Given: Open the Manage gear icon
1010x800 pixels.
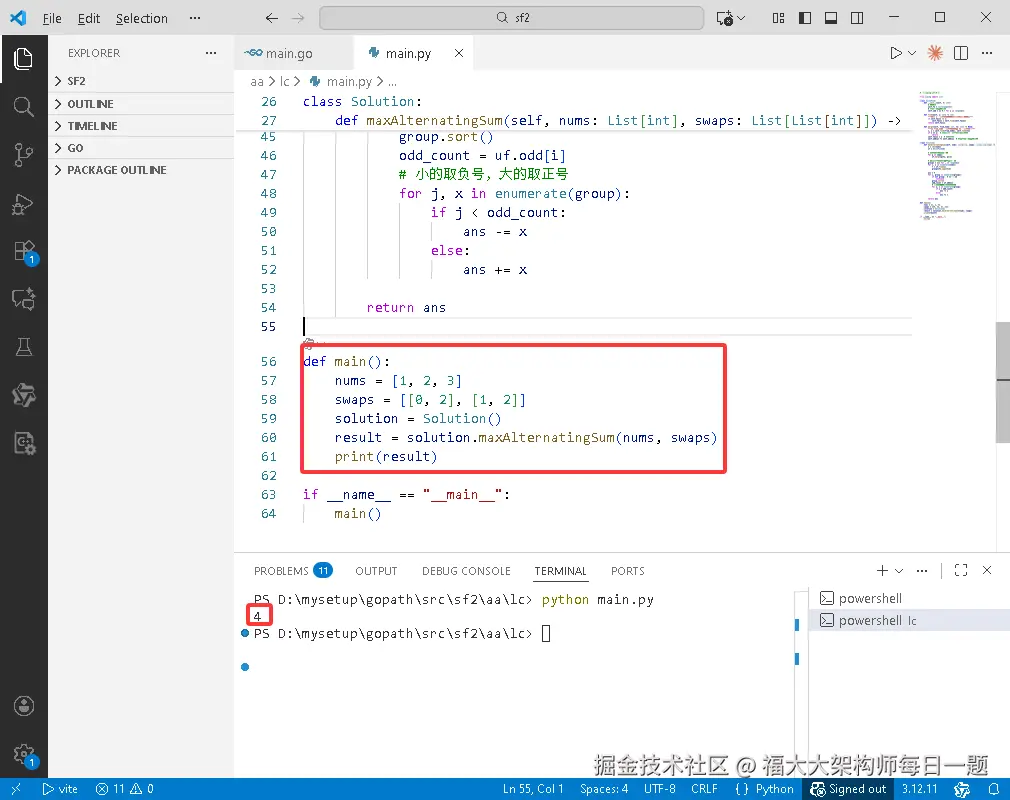Looking at the screenshot, I should click(x=24, y=754).
